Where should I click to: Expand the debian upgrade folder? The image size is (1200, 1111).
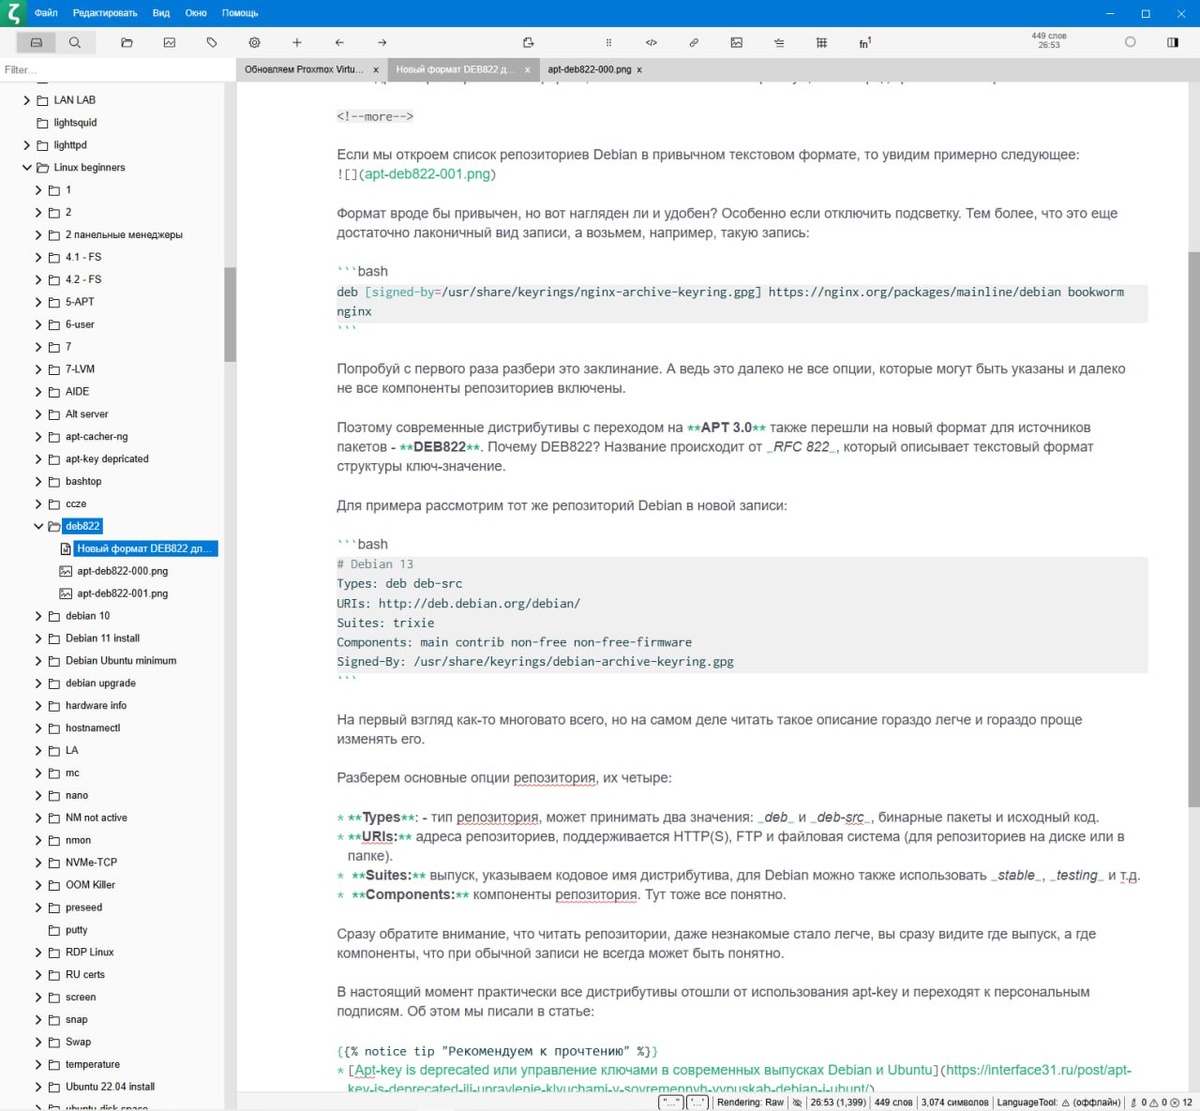coord(39,683)
